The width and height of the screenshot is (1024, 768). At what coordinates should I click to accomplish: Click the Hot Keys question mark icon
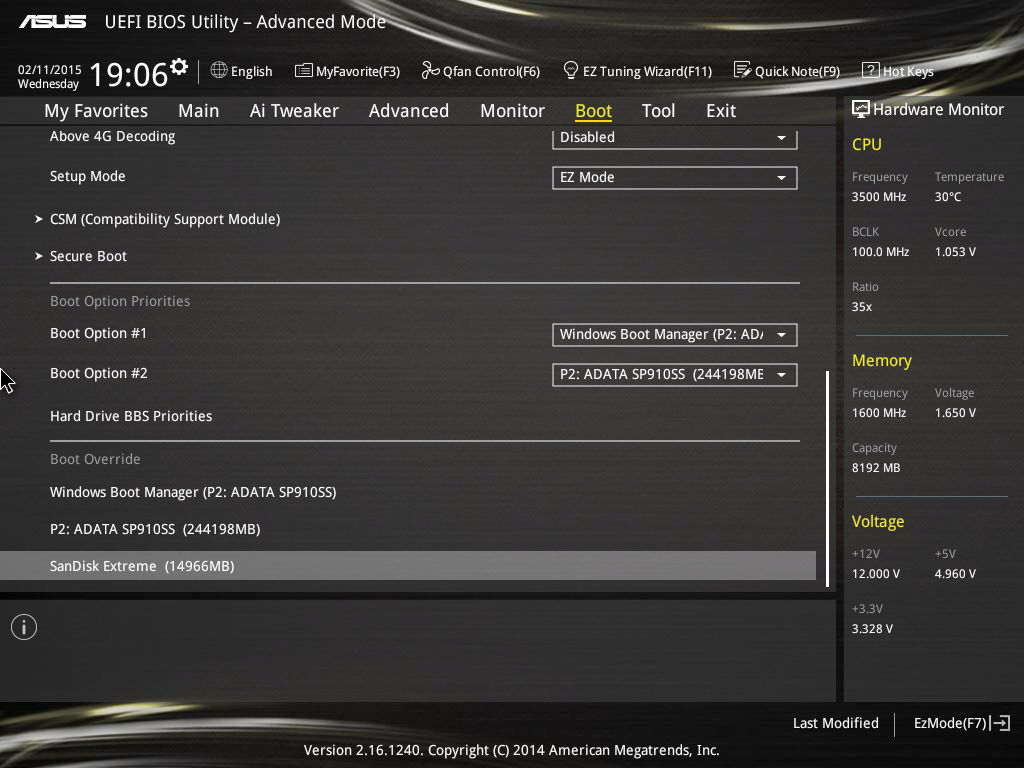871,70
